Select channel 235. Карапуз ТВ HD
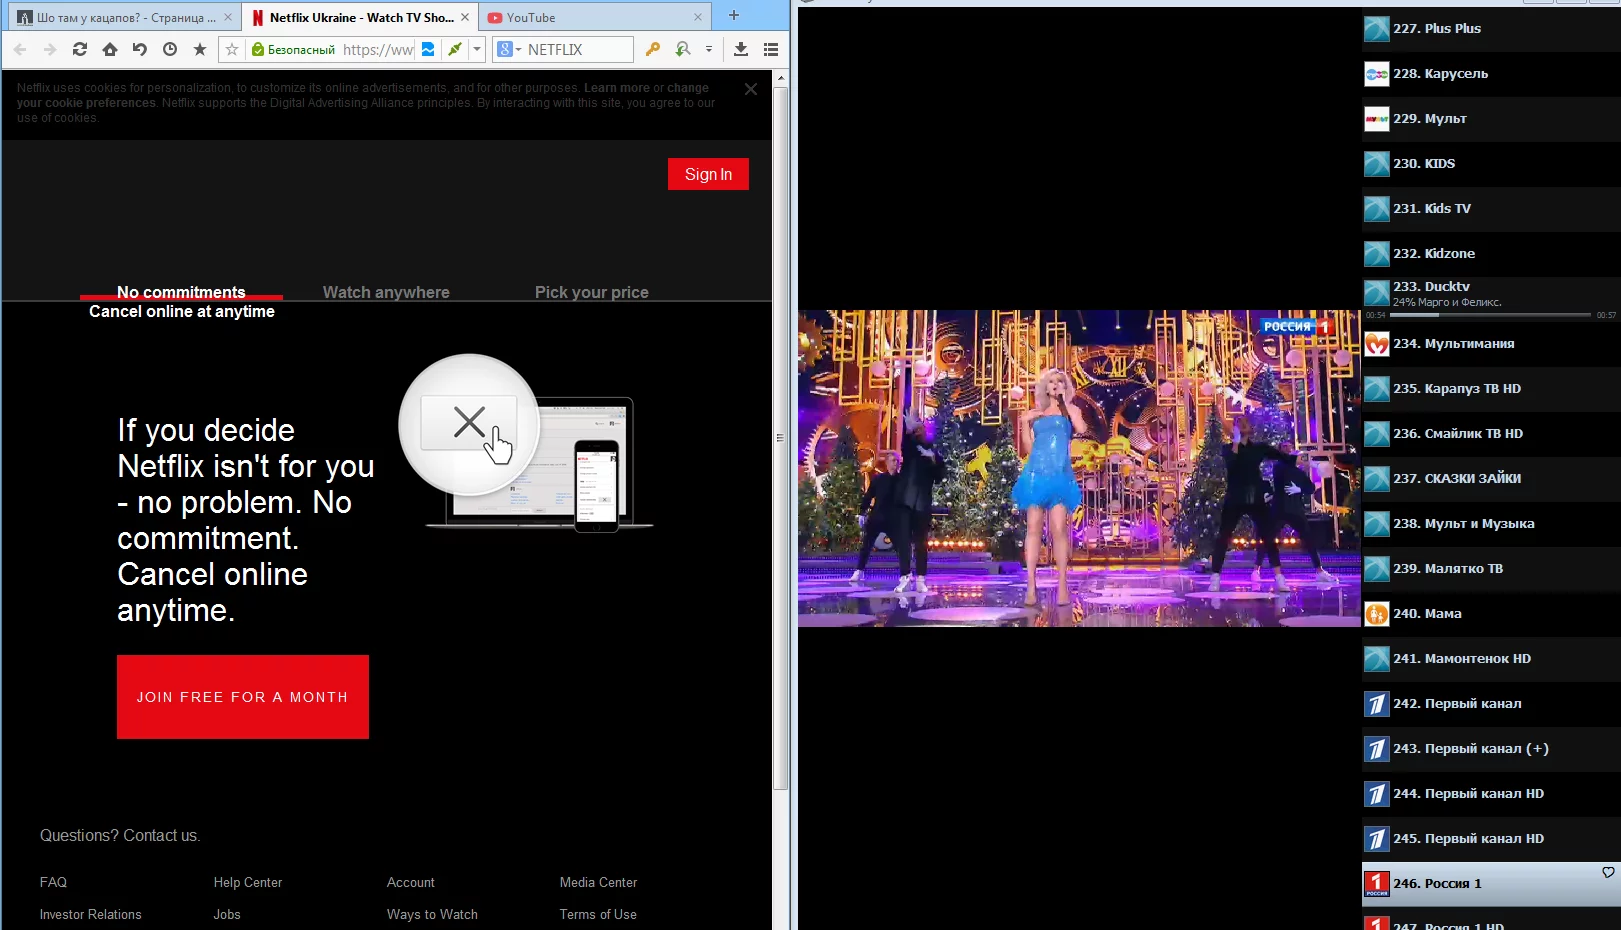1621x930 pixels. [x=1491, y=388]
